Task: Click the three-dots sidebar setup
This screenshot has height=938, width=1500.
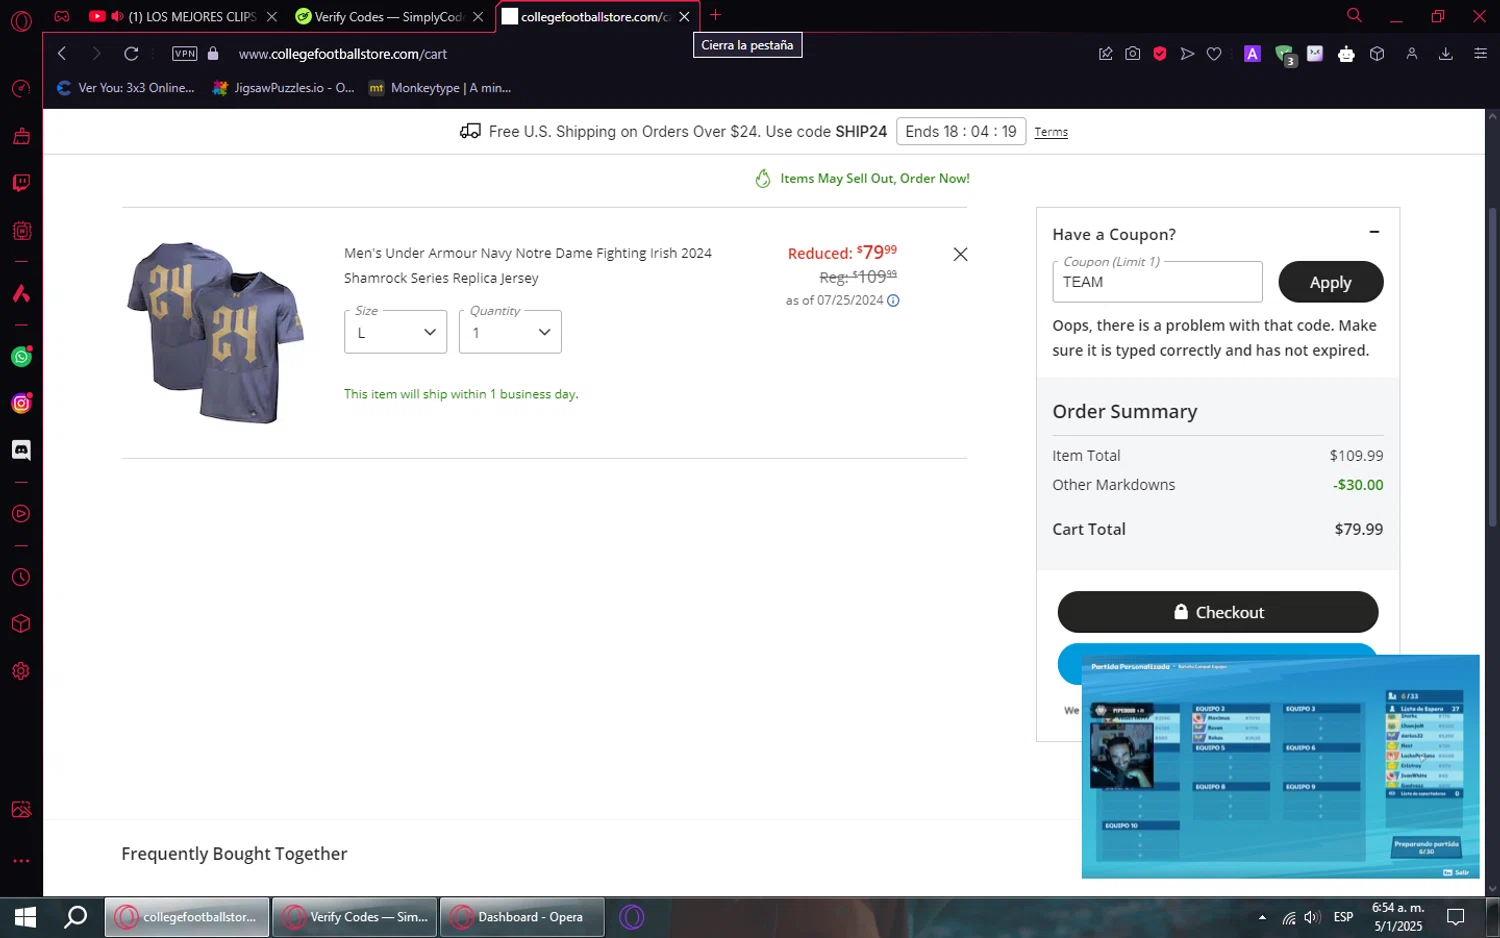Action: pos(21,861)
